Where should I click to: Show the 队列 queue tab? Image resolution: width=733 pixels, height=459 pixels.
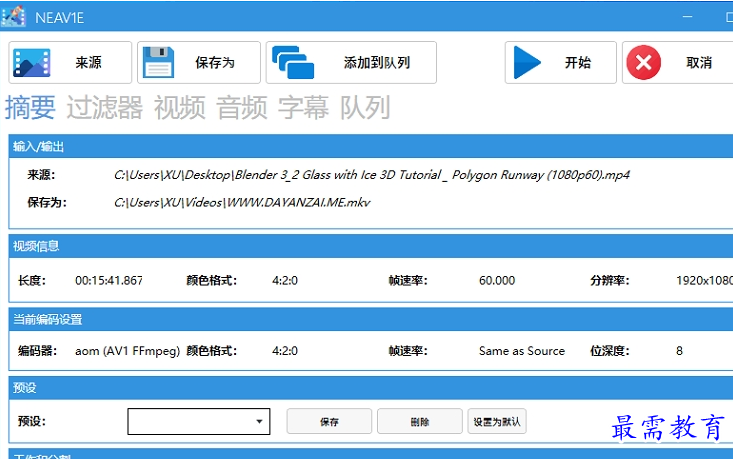pos(364,107)
